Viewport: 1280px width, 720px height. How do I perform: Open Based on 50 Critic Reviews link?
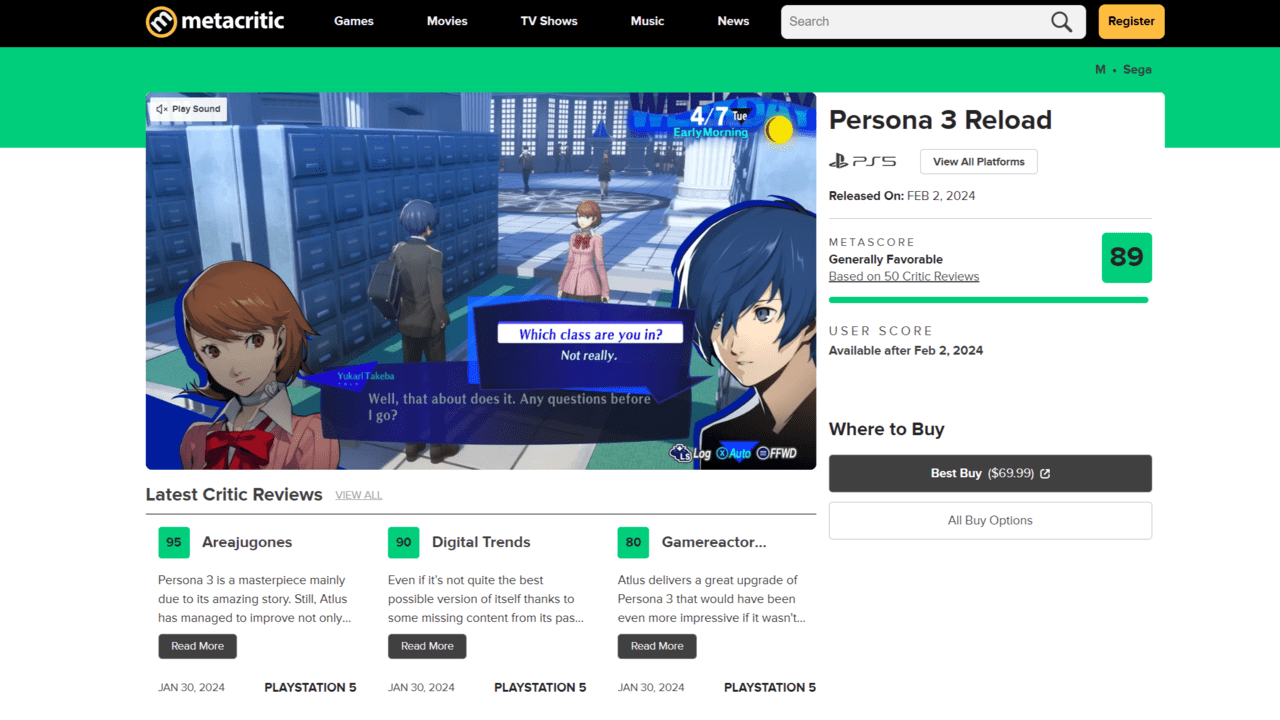[904, 277]
